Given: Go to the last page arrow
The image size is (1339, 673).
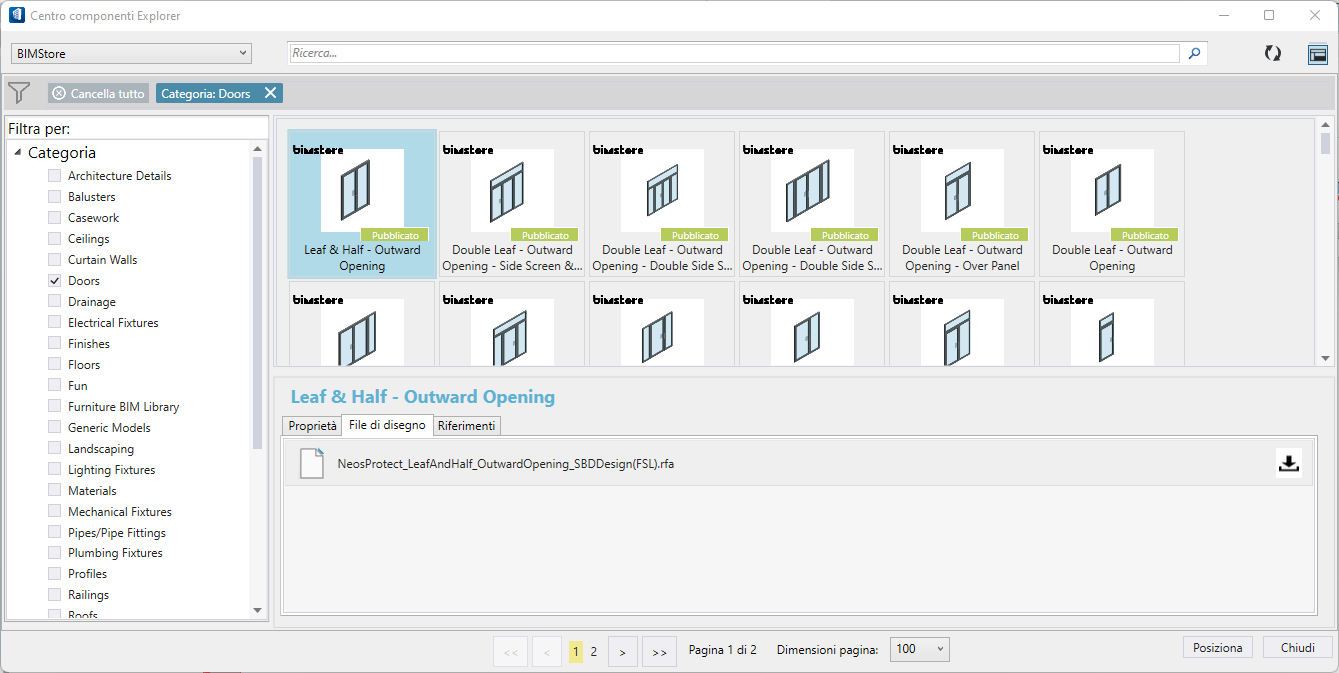Looking at the screenshot, I should click(659, 652).
